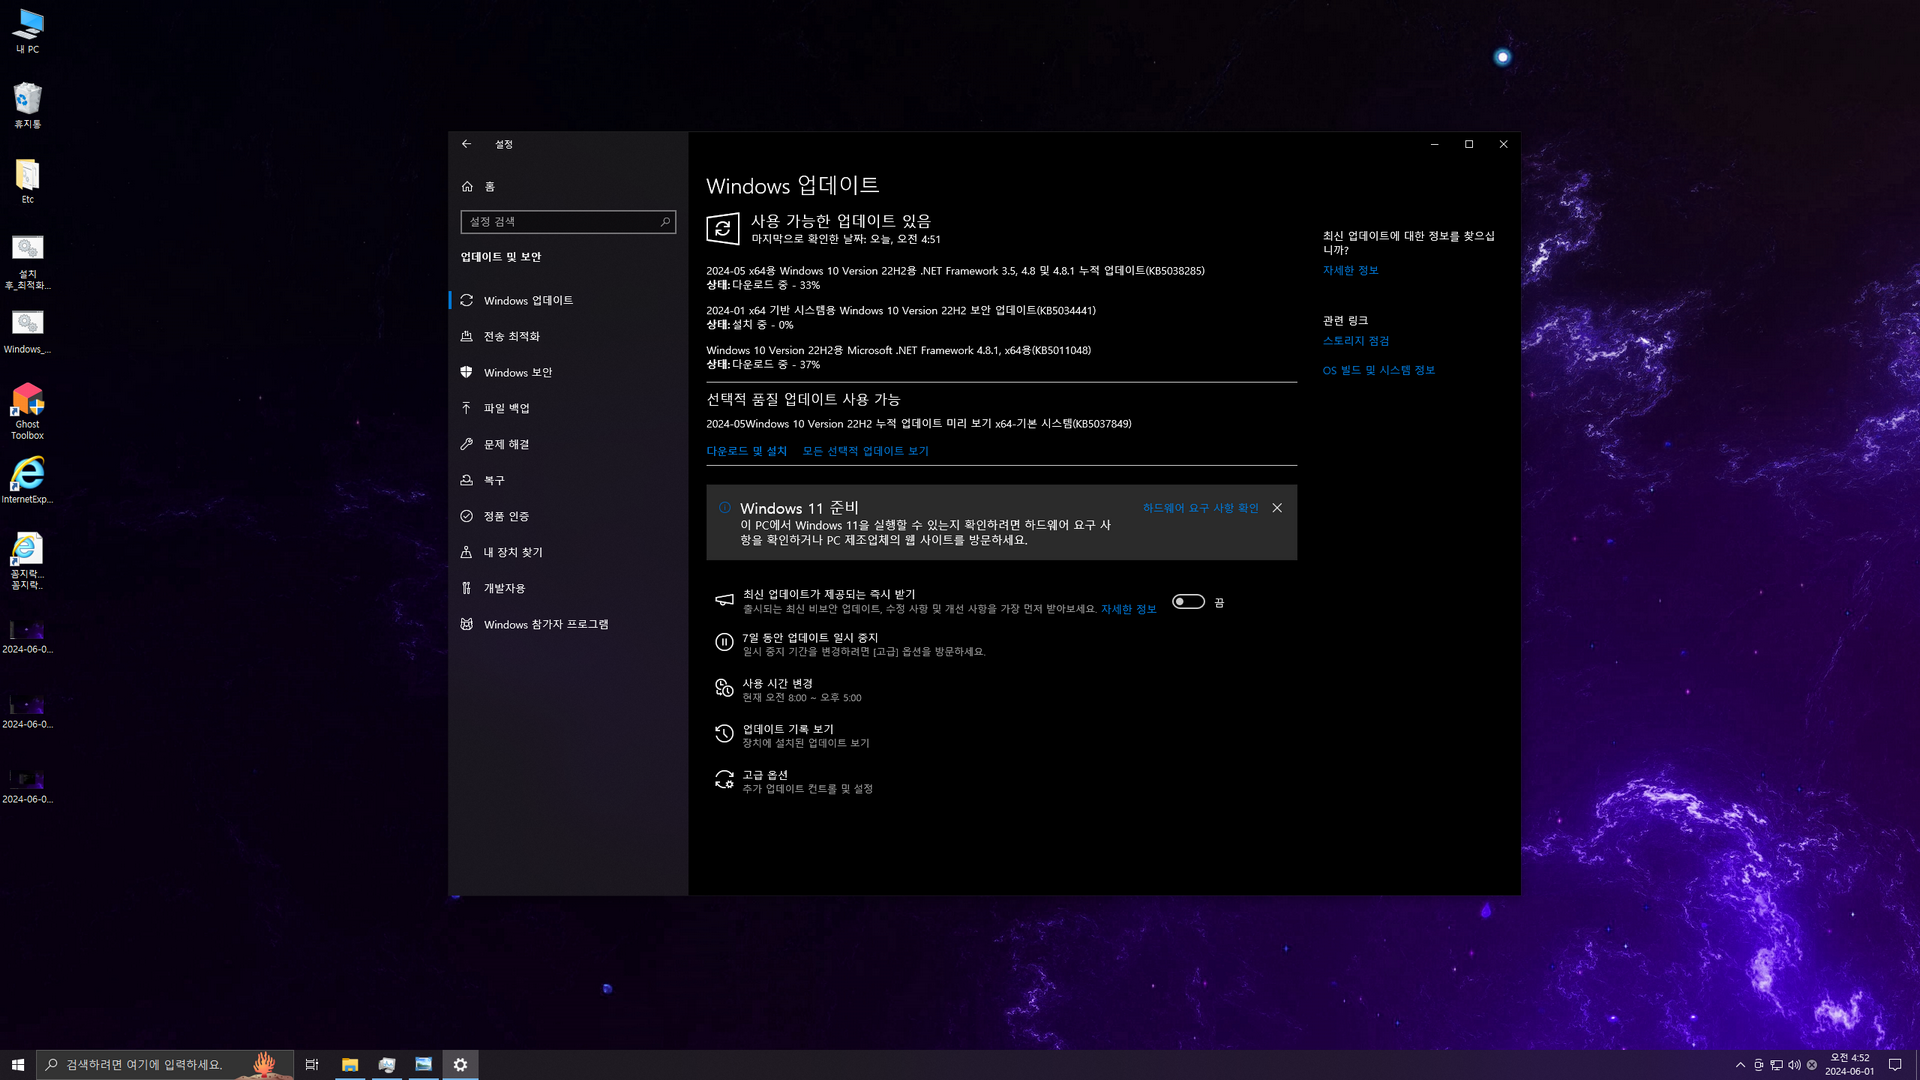Click the pause updates icon
The width and height of the screenshot is (1920, 1080).
[x=724, y=643]
